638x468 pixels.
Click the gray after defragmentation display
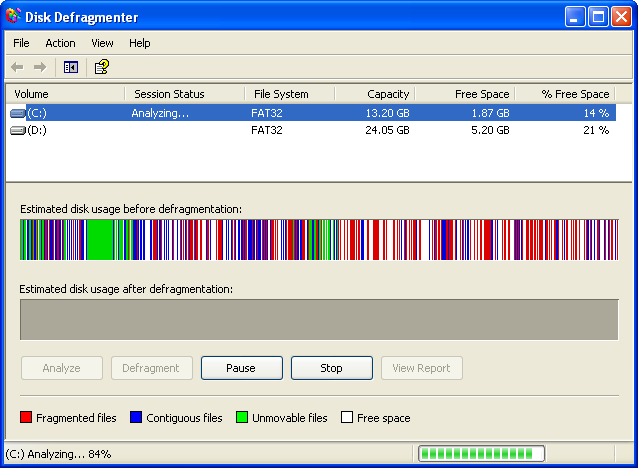(x=319, y=319)
